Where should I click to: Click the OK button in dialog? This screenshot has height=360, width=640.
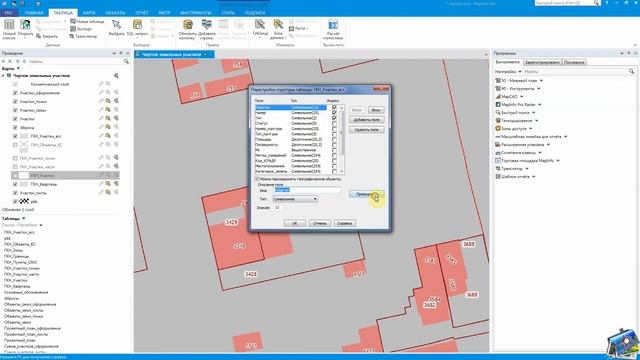point(295,223)
